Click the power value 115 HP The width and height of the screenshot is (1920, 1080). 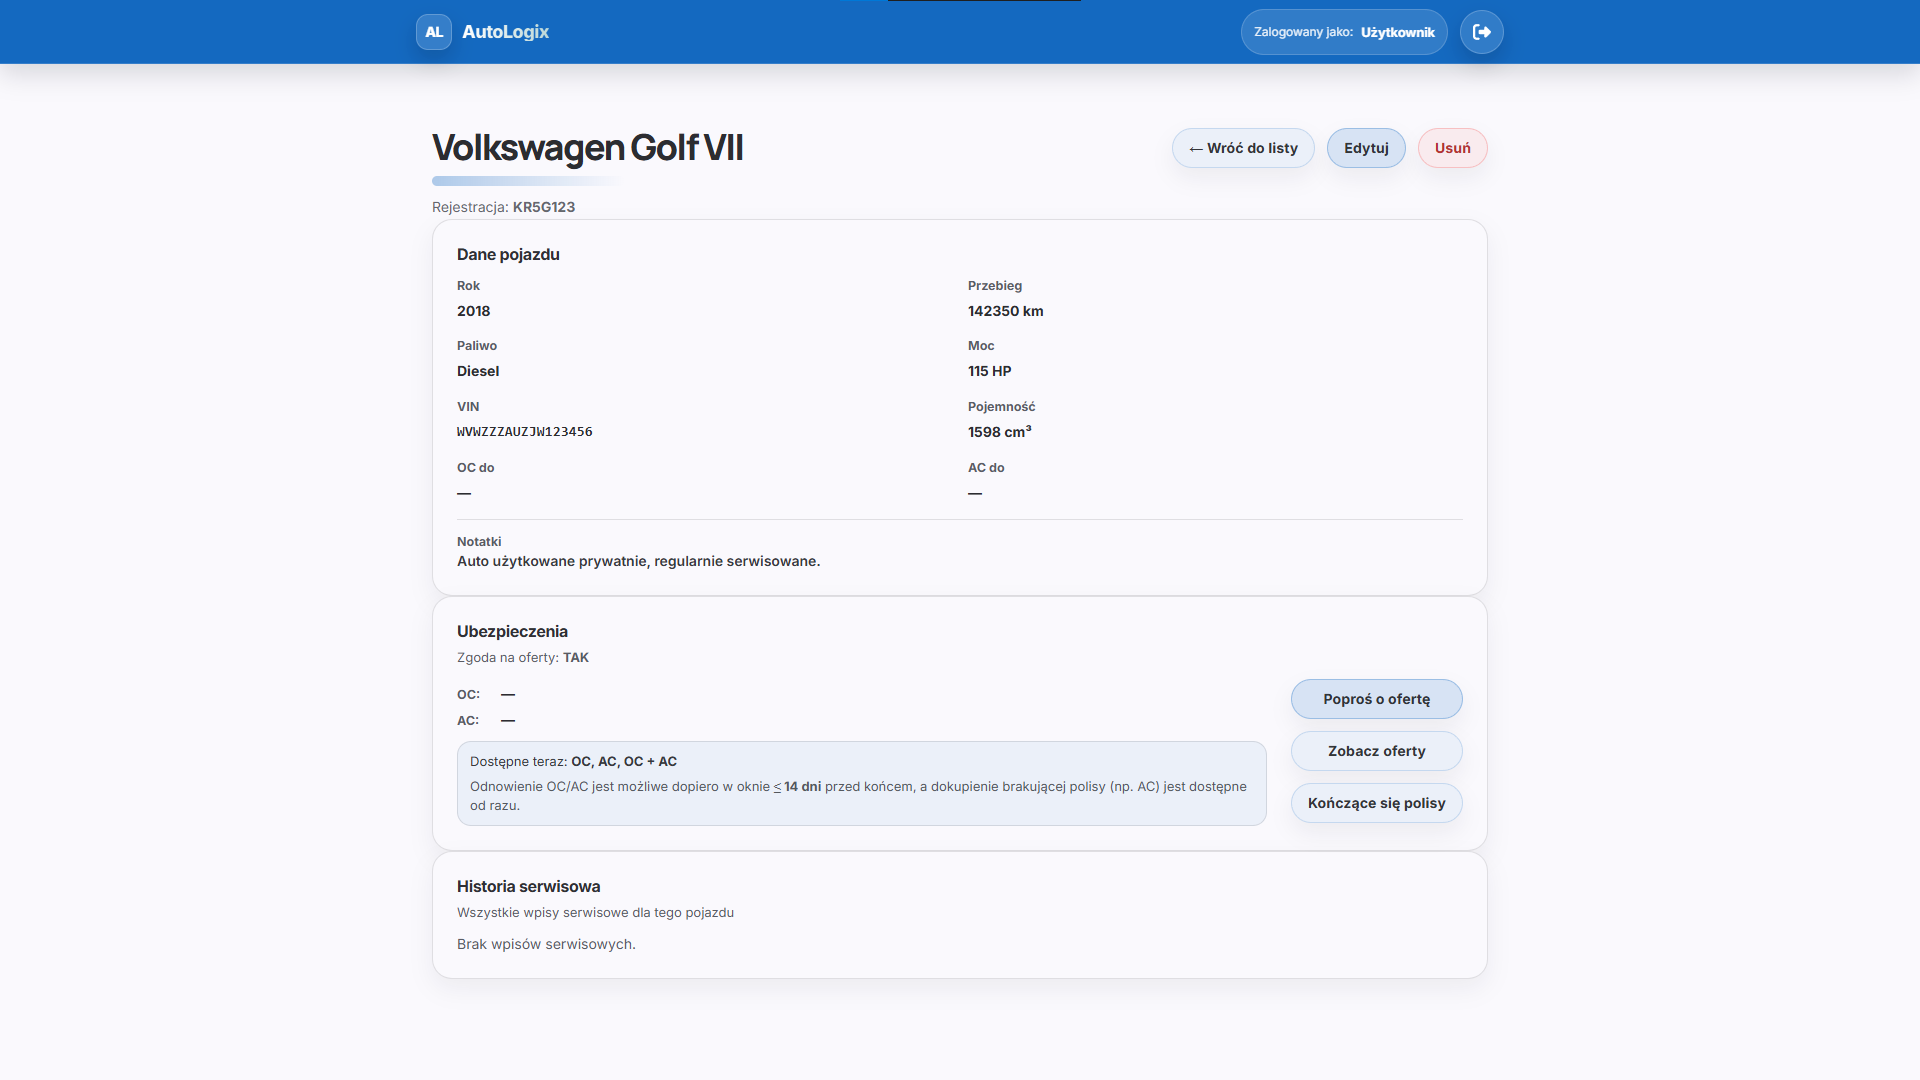989,371
